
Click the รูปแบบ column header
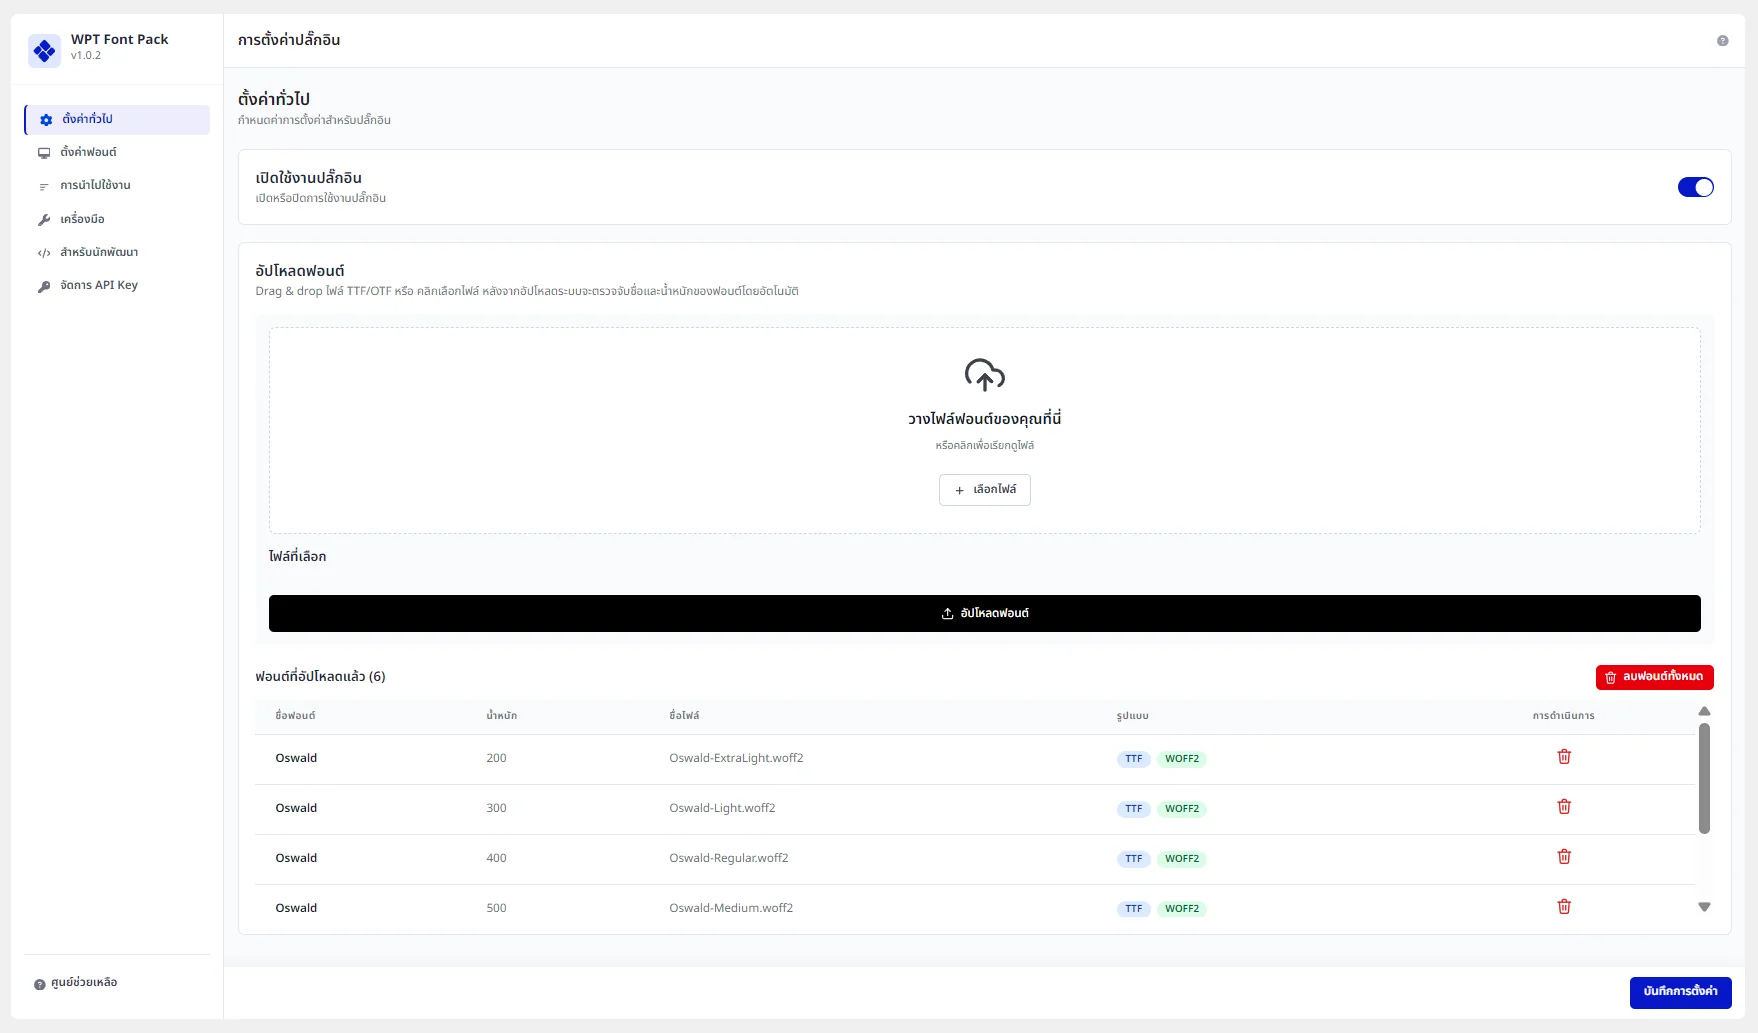(1133, 716)
